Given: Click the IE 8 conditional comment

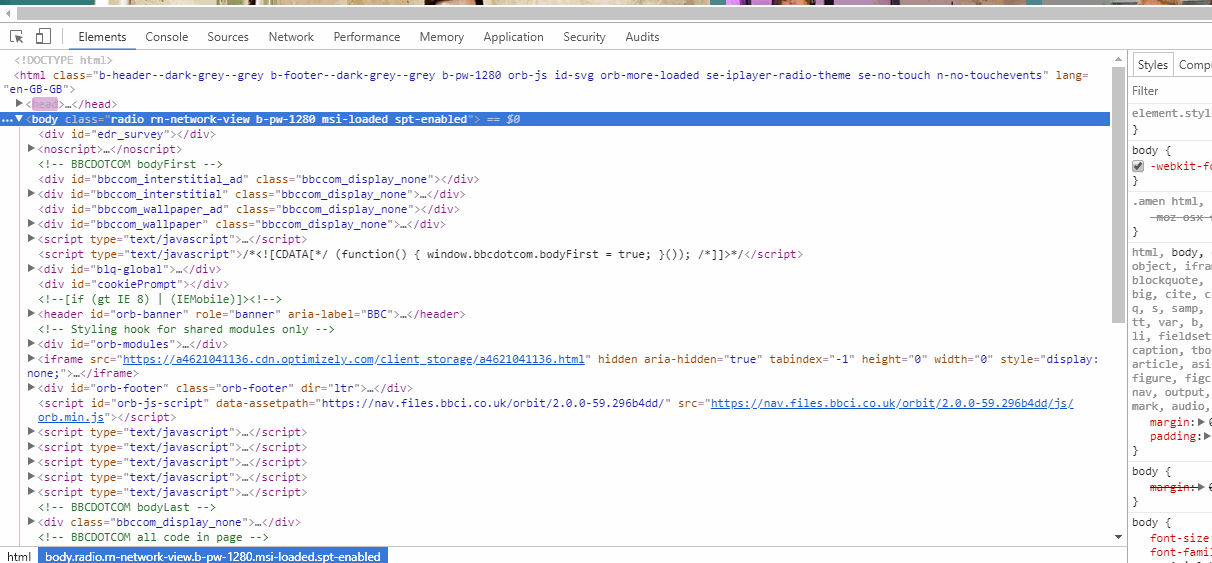Looking at the screenshot, I should [160, 299].
